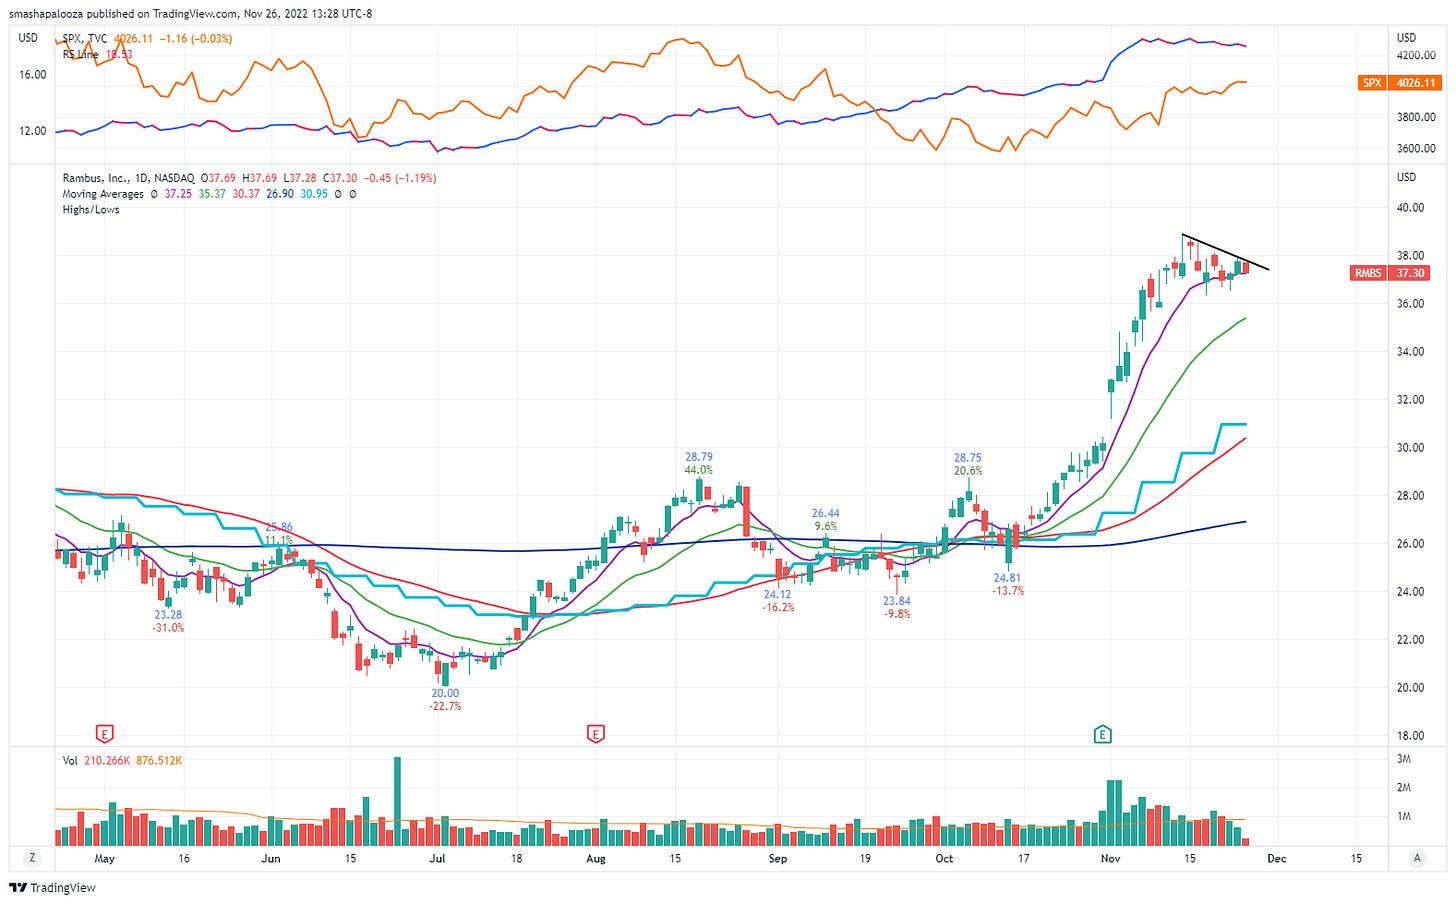
Task: Click the May label on time axis
Action: [x=104, y=859]
